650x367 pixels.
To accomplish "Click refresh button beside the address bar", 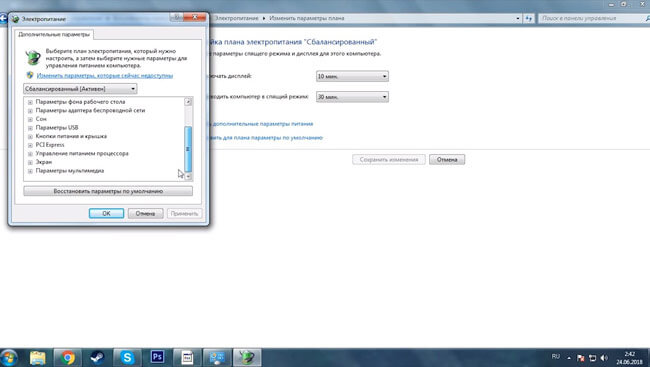I will (x=528, y=18).
